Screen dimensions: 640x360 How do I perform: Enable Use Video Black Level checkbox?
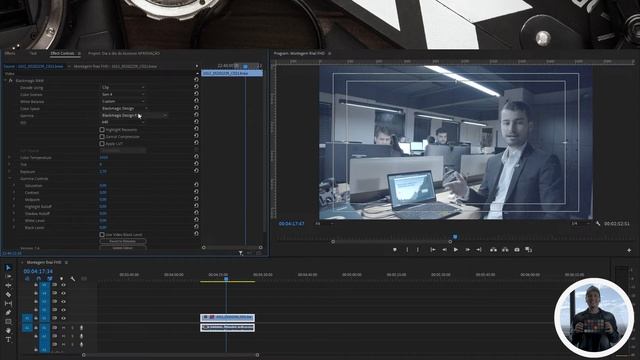pyautogui.click(x=102, y=235)
